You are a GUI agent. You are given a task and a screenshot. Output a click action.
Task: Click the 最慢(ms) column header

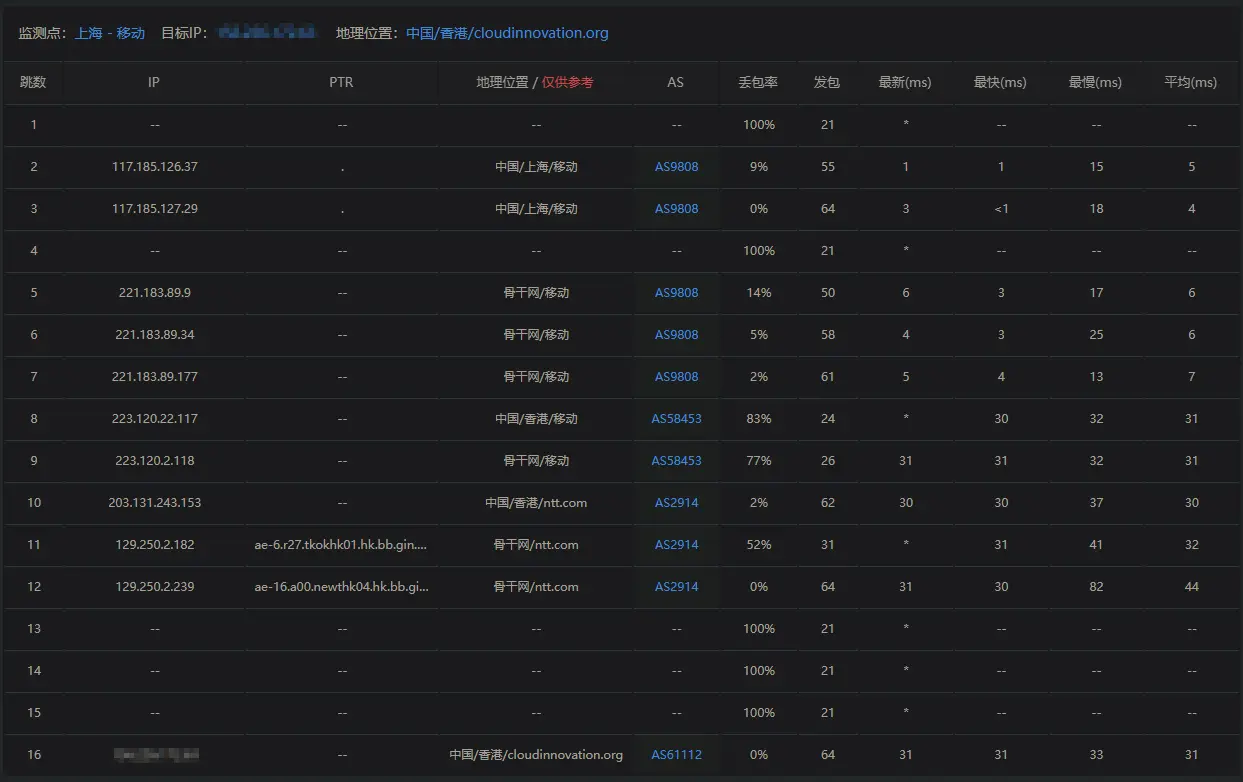click(x=1095, y=82)
